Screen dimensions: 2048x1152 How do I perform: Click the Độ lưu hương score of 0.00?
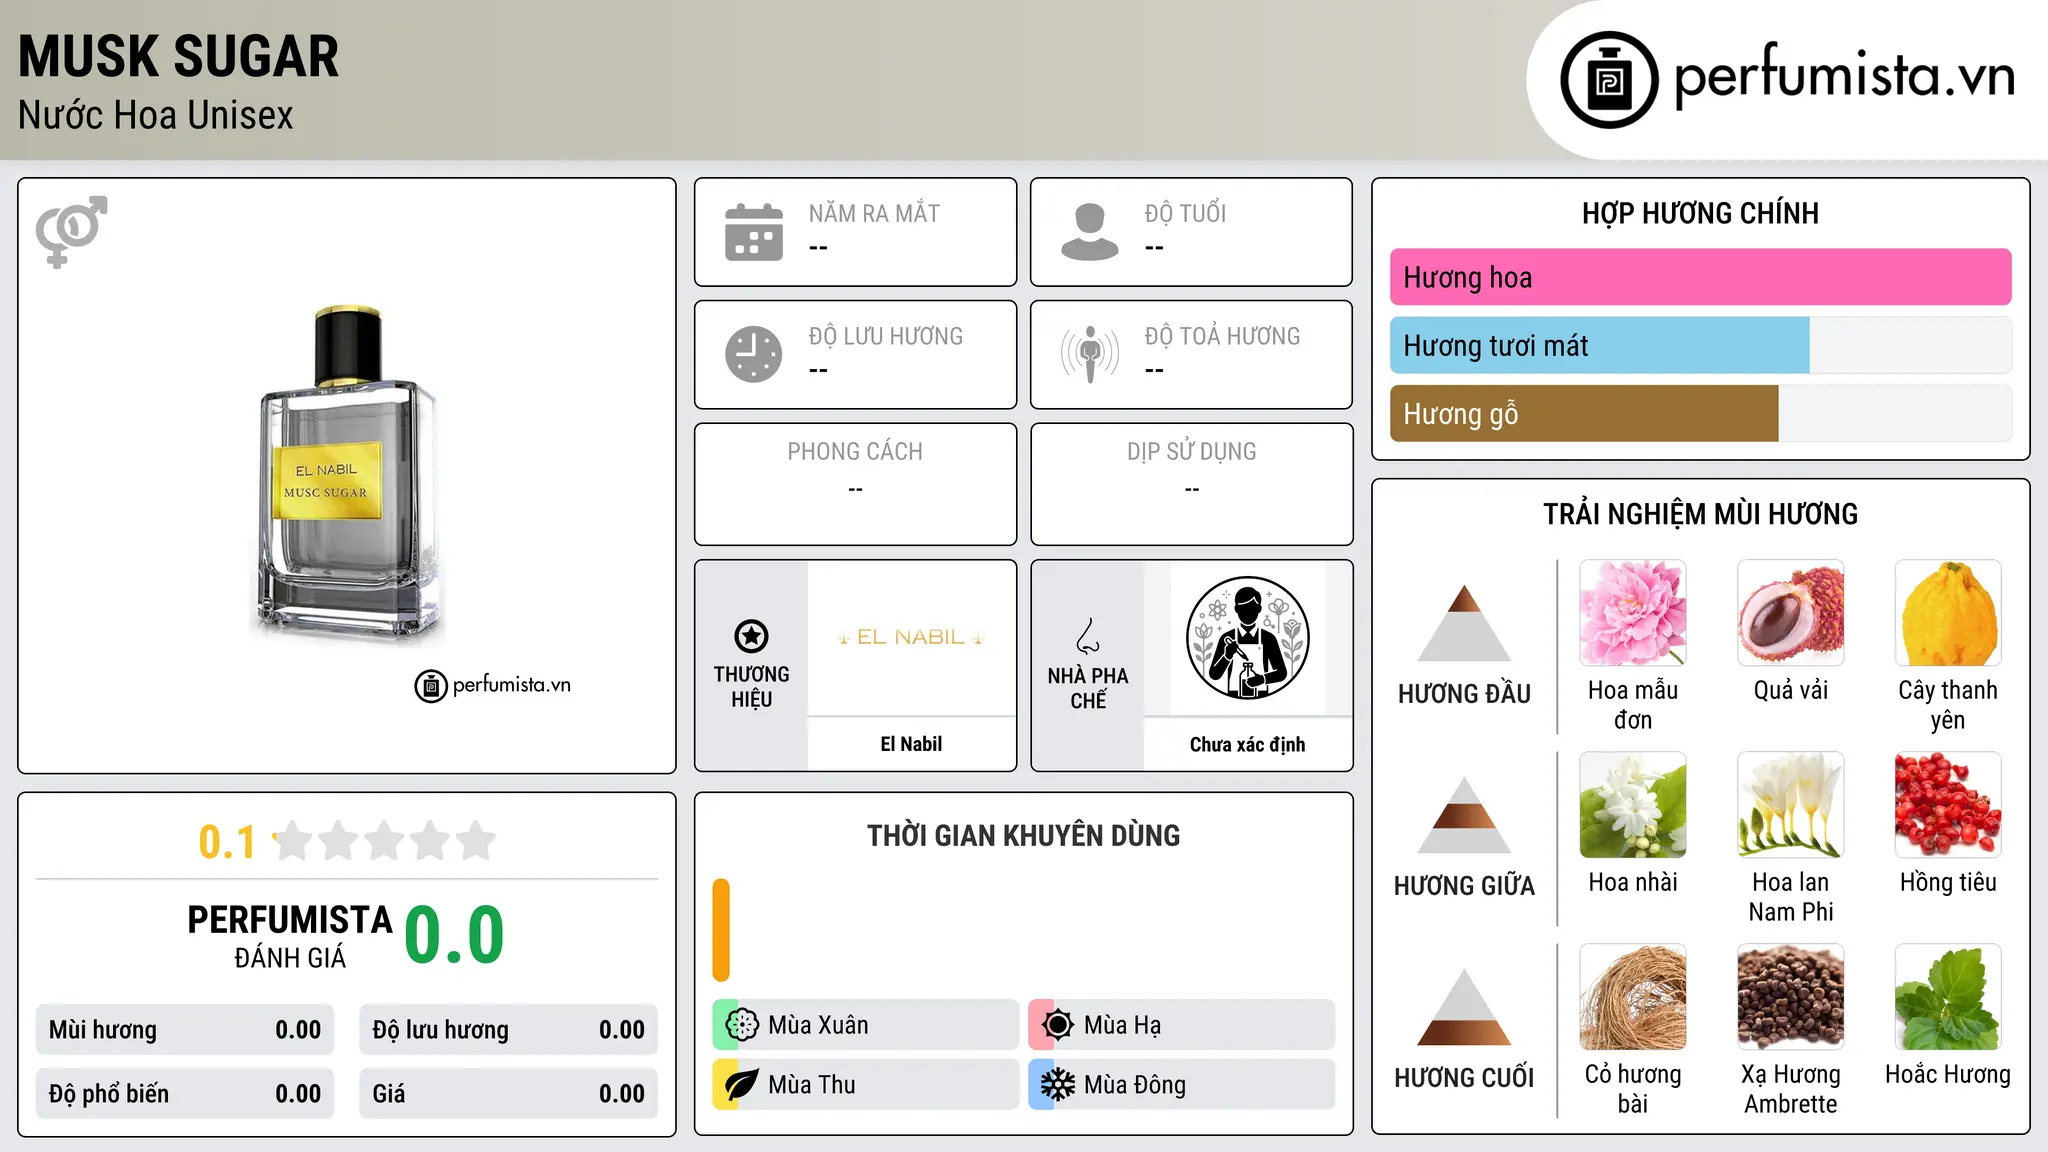pyautogui.click(x=622, y=1030)
